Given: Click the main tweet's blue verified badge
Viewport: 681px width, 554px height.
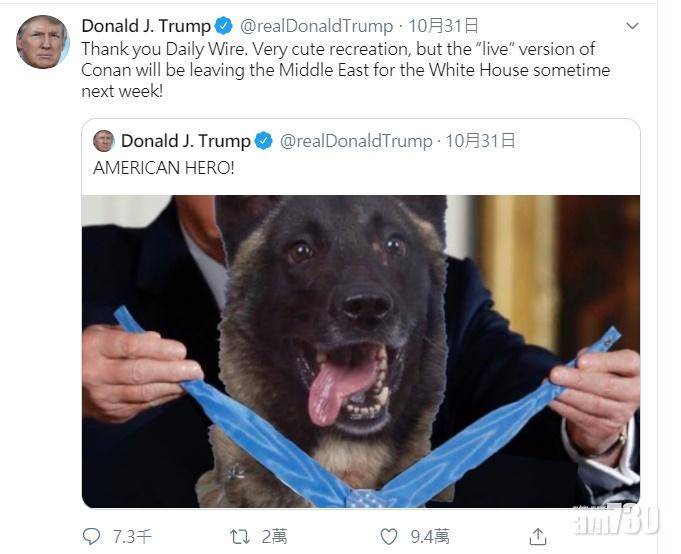Looking at the screenshot, I should pos(224,26).
